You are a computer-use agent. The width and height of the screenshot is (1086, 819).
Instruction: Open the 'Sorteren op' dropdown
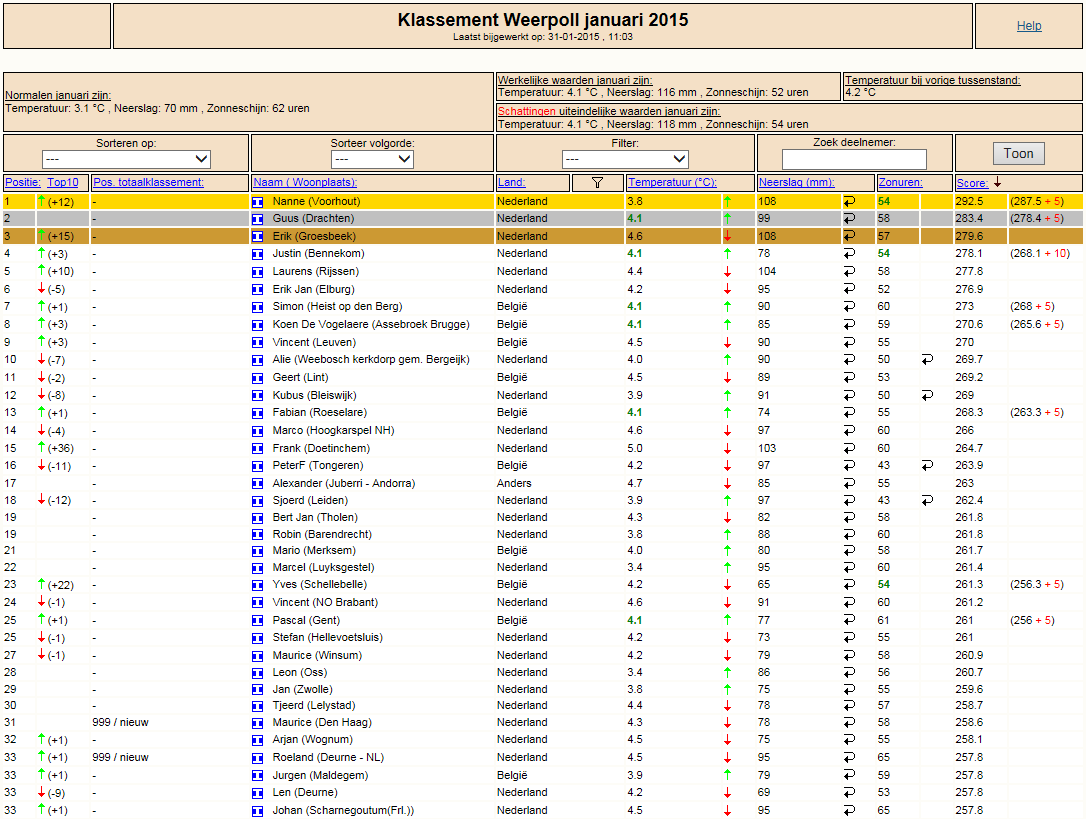point(126,159)
